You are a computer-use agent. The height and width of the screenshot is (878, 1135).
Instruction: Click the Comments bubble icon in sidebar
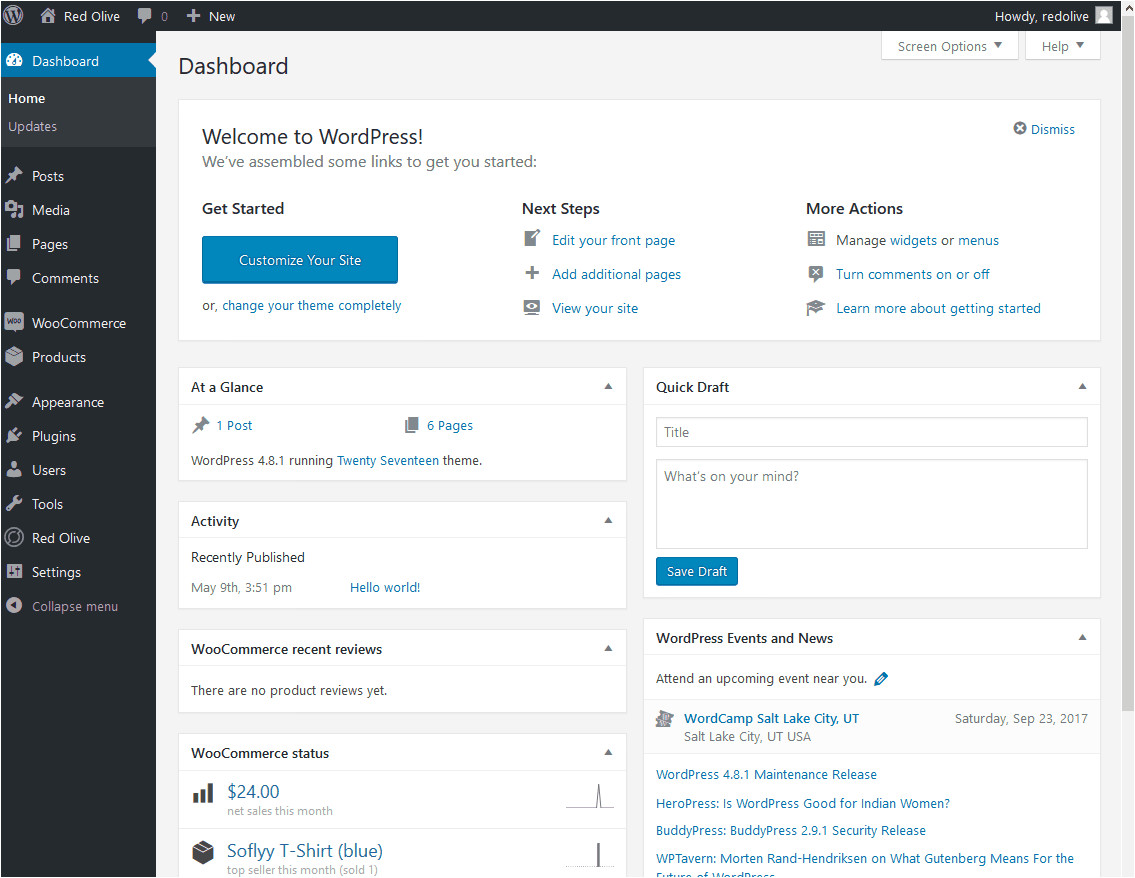click(x=14, y=277)
